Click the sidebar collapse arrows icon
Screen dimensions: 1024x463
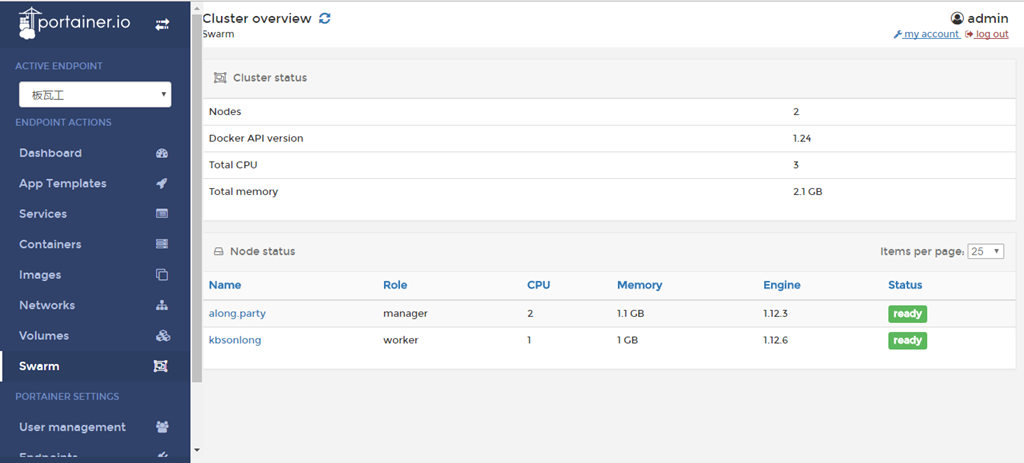point(162,24)
